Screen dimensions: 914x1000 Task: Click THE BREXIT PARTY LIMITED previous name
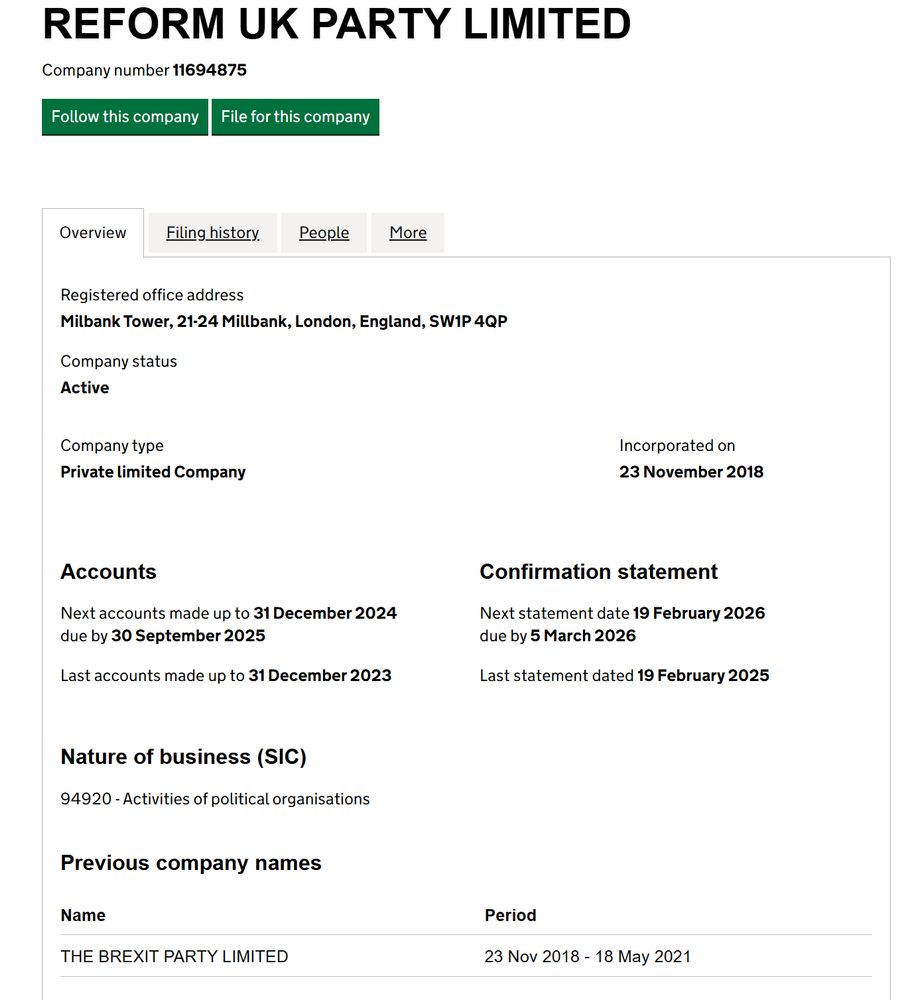coord(174,957)
